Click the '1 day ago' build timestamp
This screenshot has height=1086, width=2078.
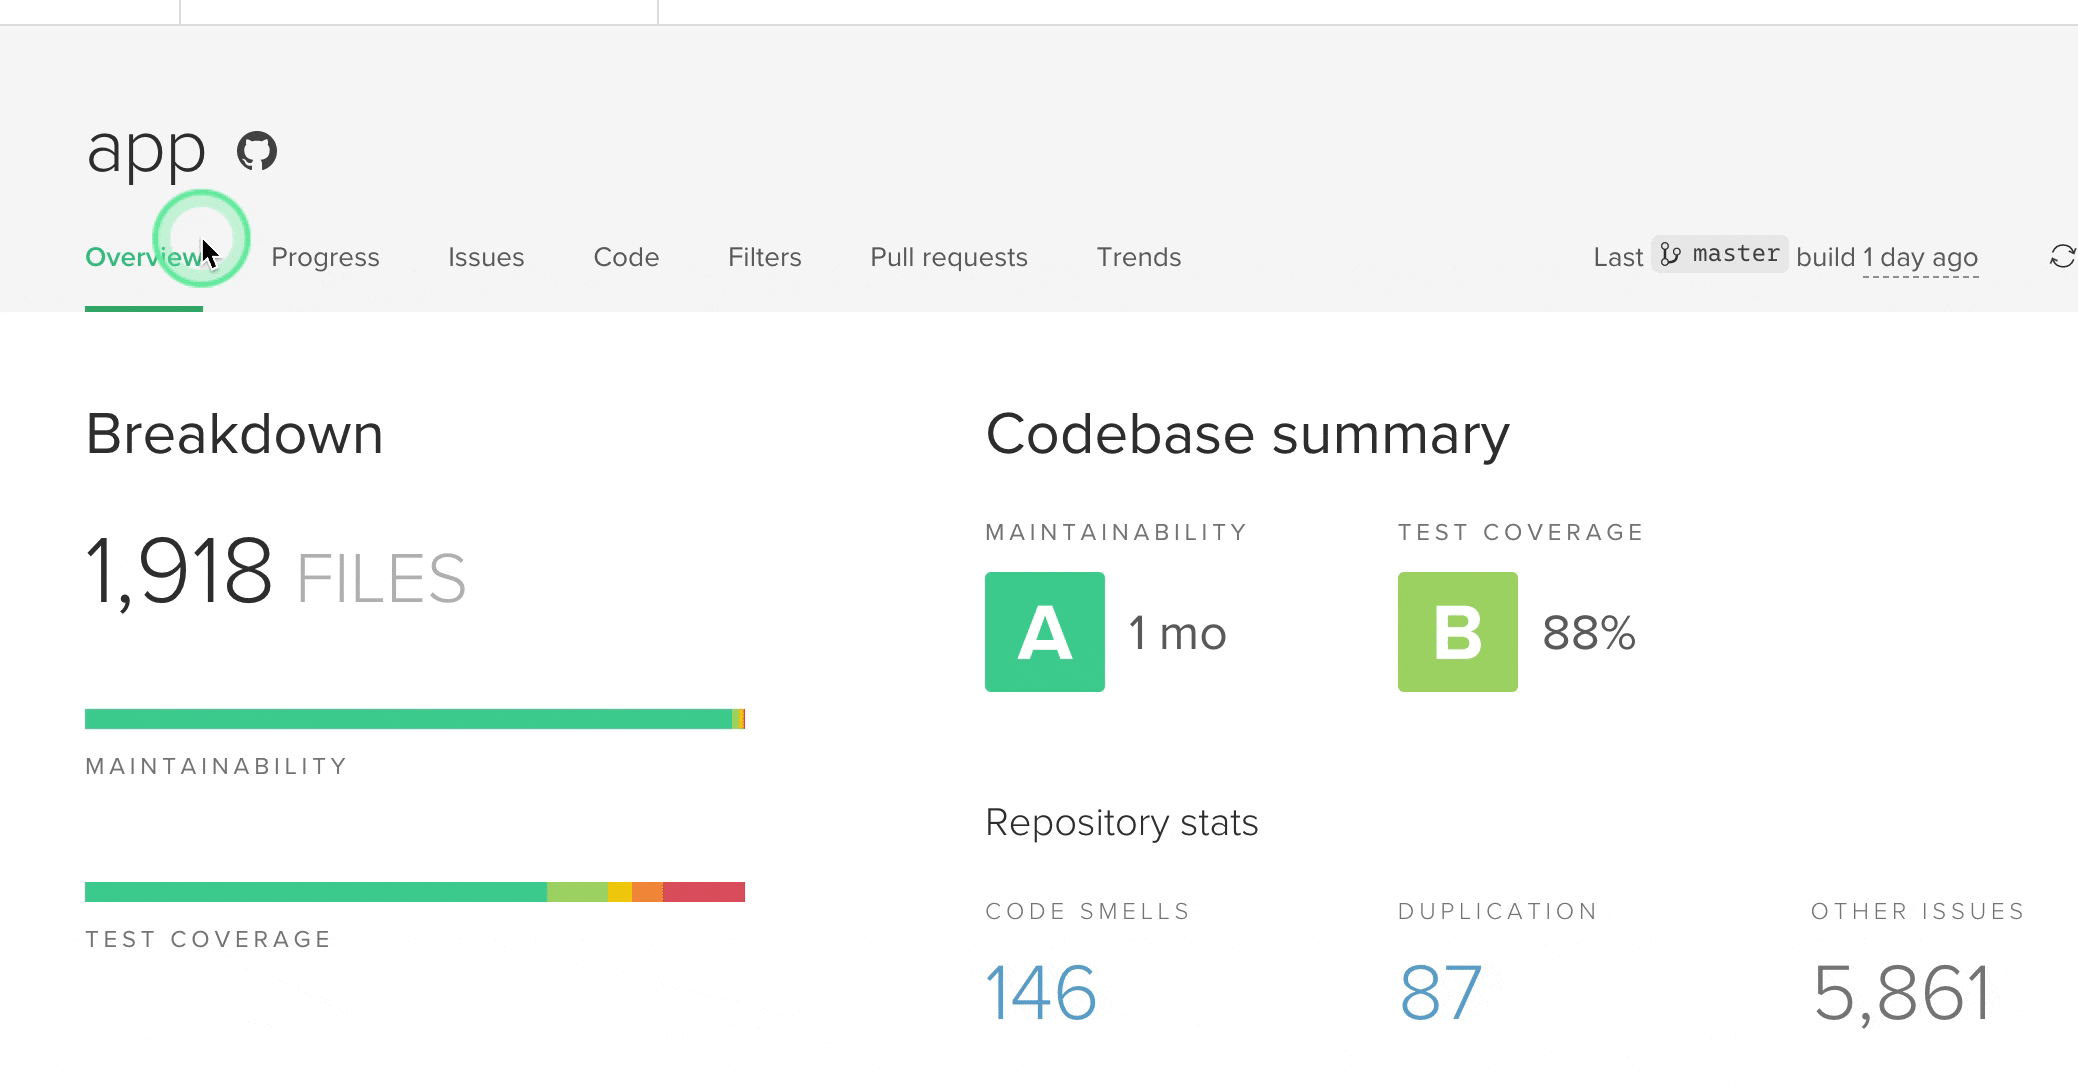(1919, 258)
